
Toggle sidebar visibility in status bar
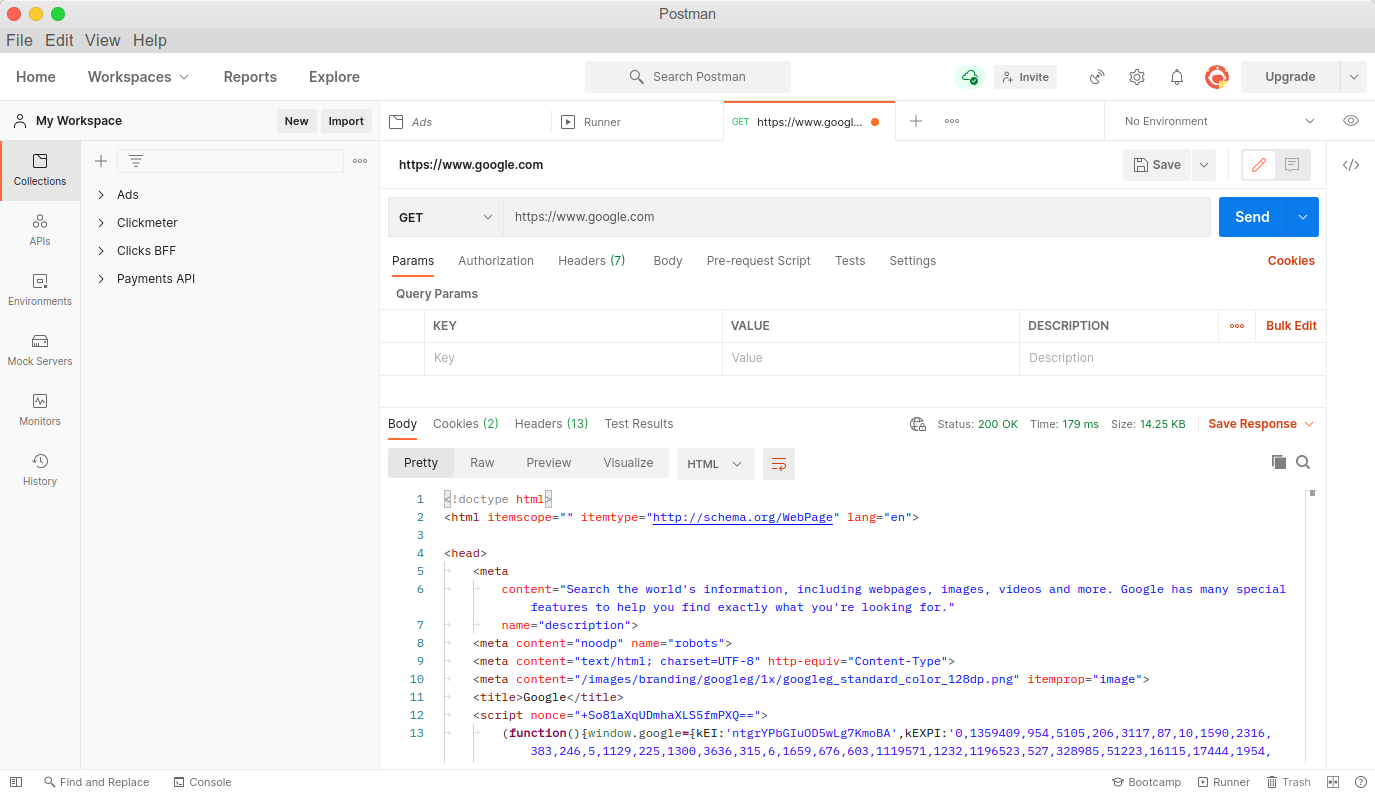[x=15, y=782]
